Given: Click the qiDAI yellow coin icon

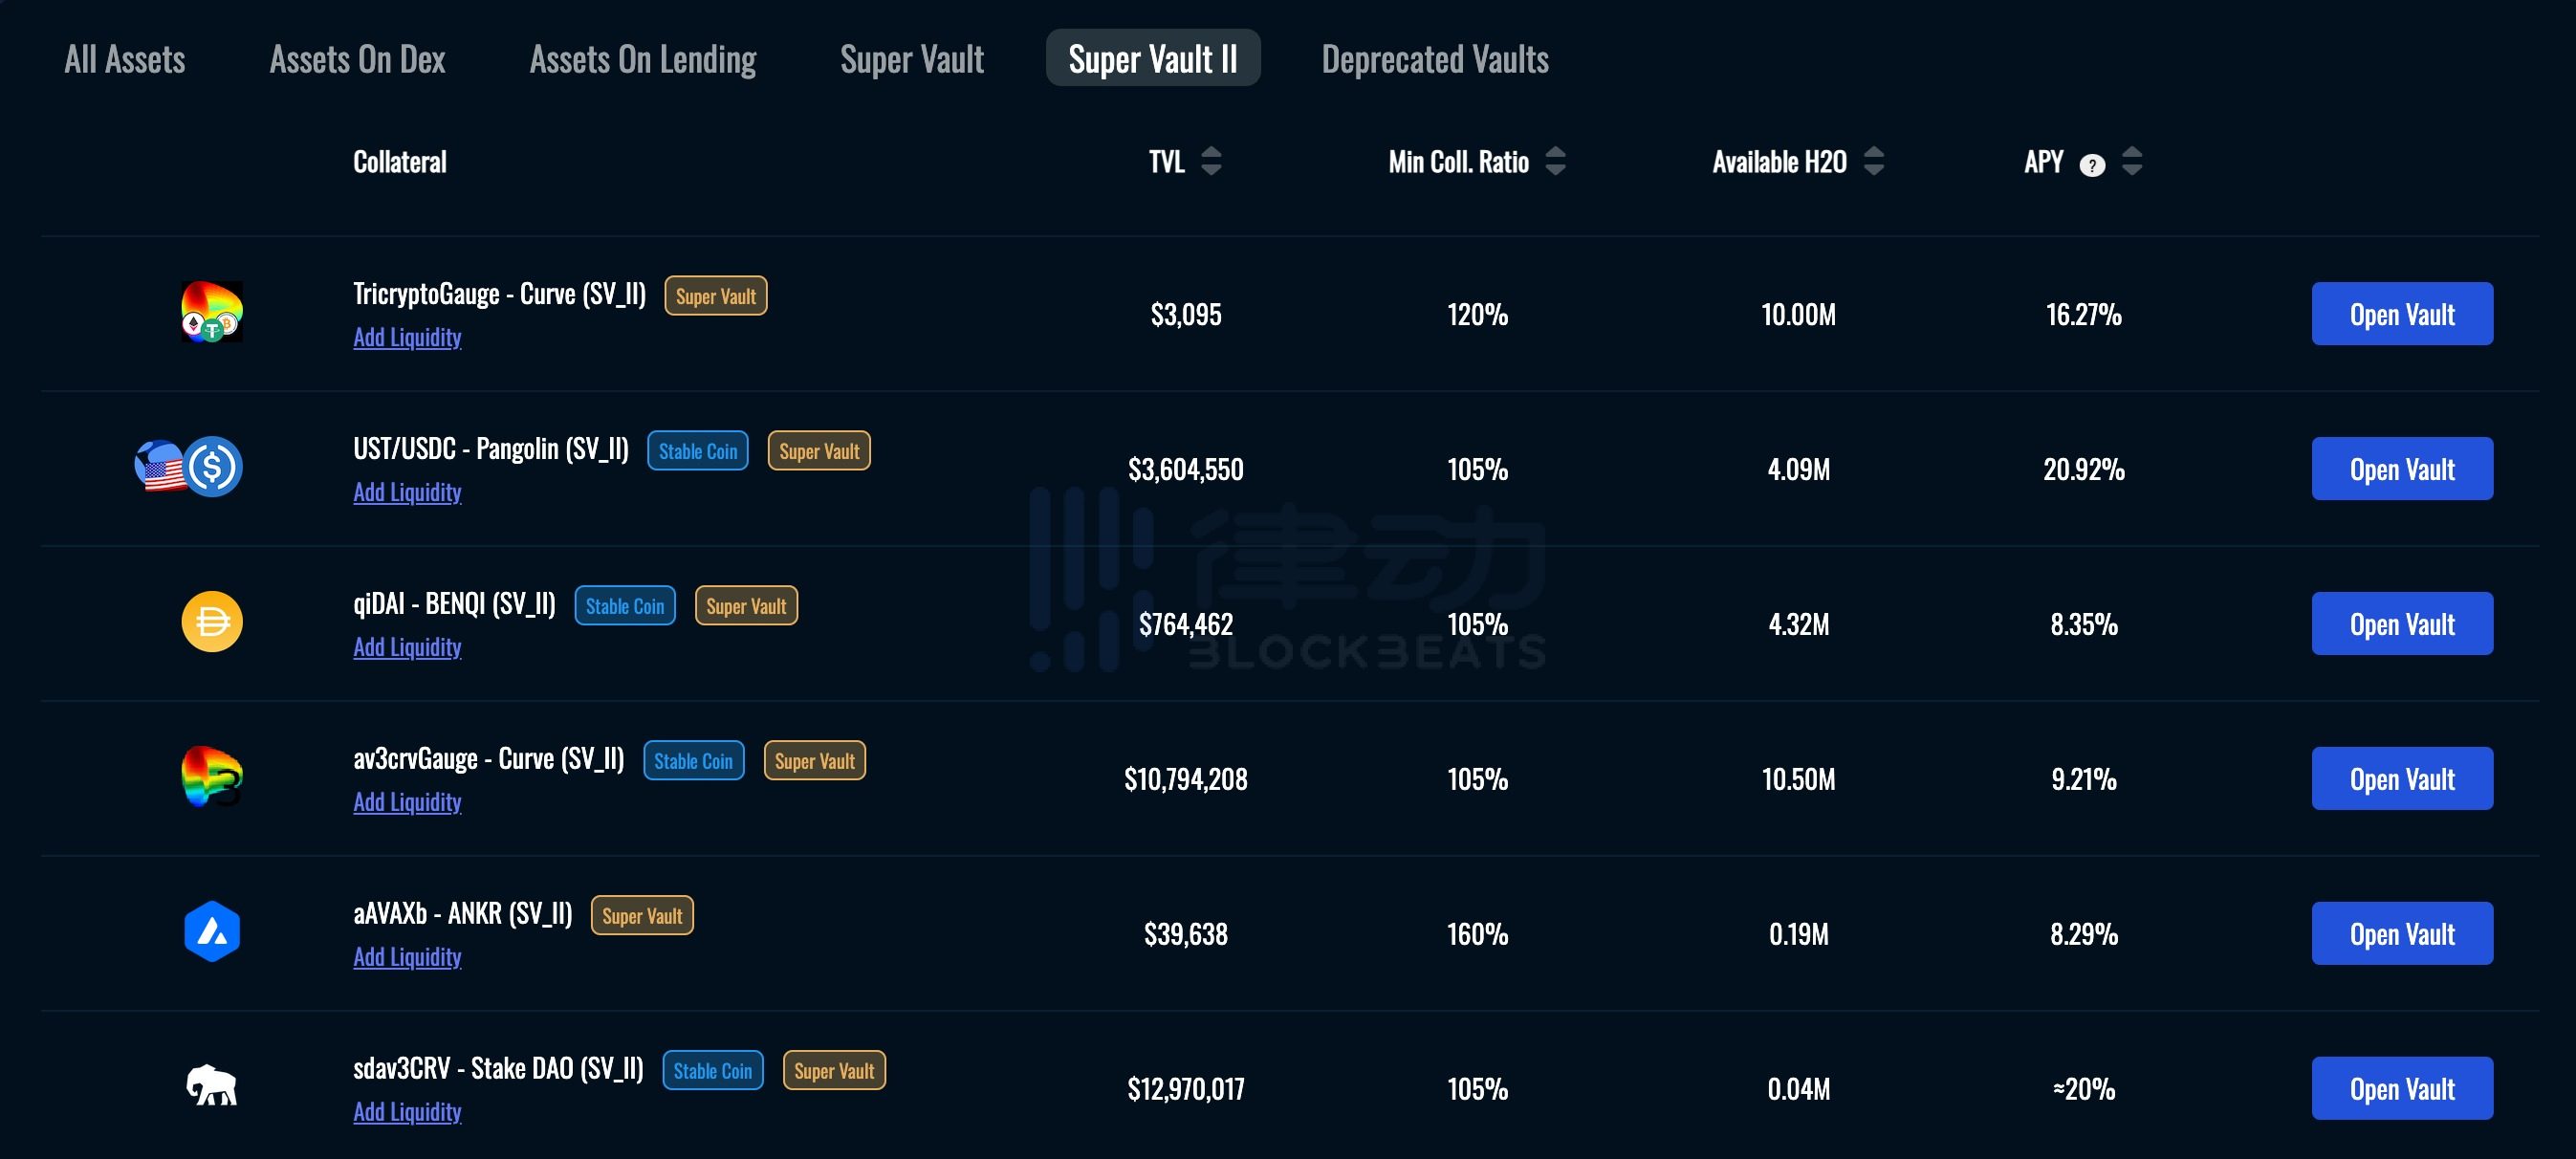Looking at the screenshot, I should coord(211,622).
